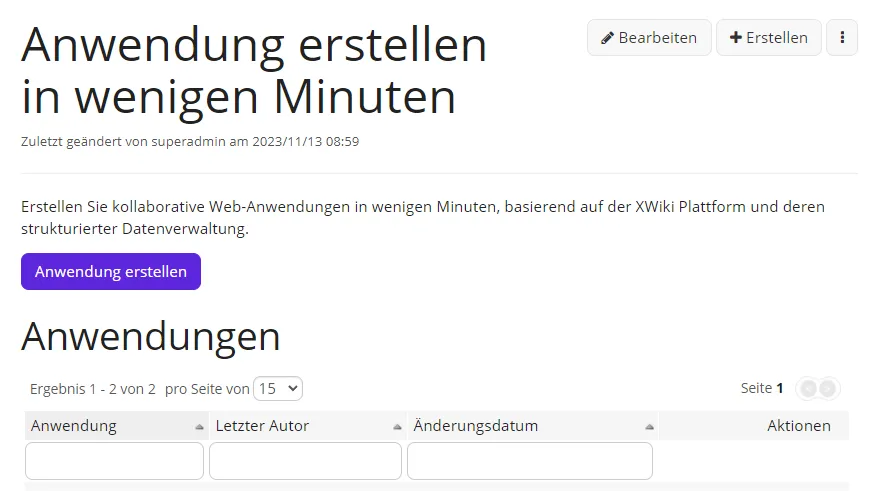Image resolution: width=875 pixels, height=491 pixels.
Task: Click the Anwendung column sort arrow
Action: tap(199, 427)
